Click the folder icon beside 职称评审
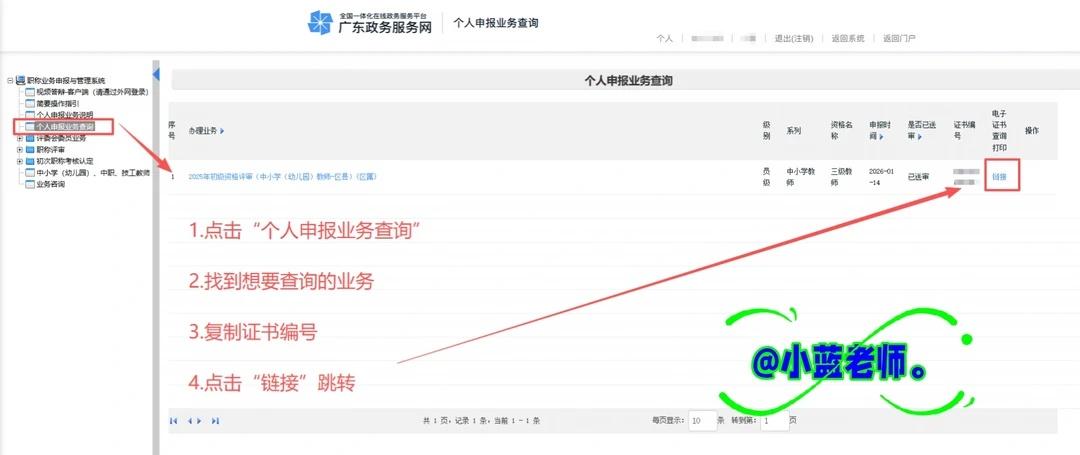Image resolution: width=1080 pixels, height=455 pixels. [30, 150]
